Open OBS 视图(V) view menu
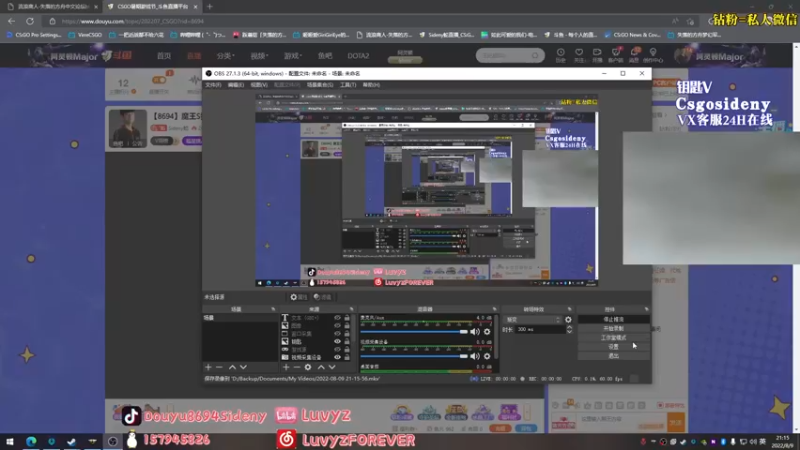 pos(259,85)
